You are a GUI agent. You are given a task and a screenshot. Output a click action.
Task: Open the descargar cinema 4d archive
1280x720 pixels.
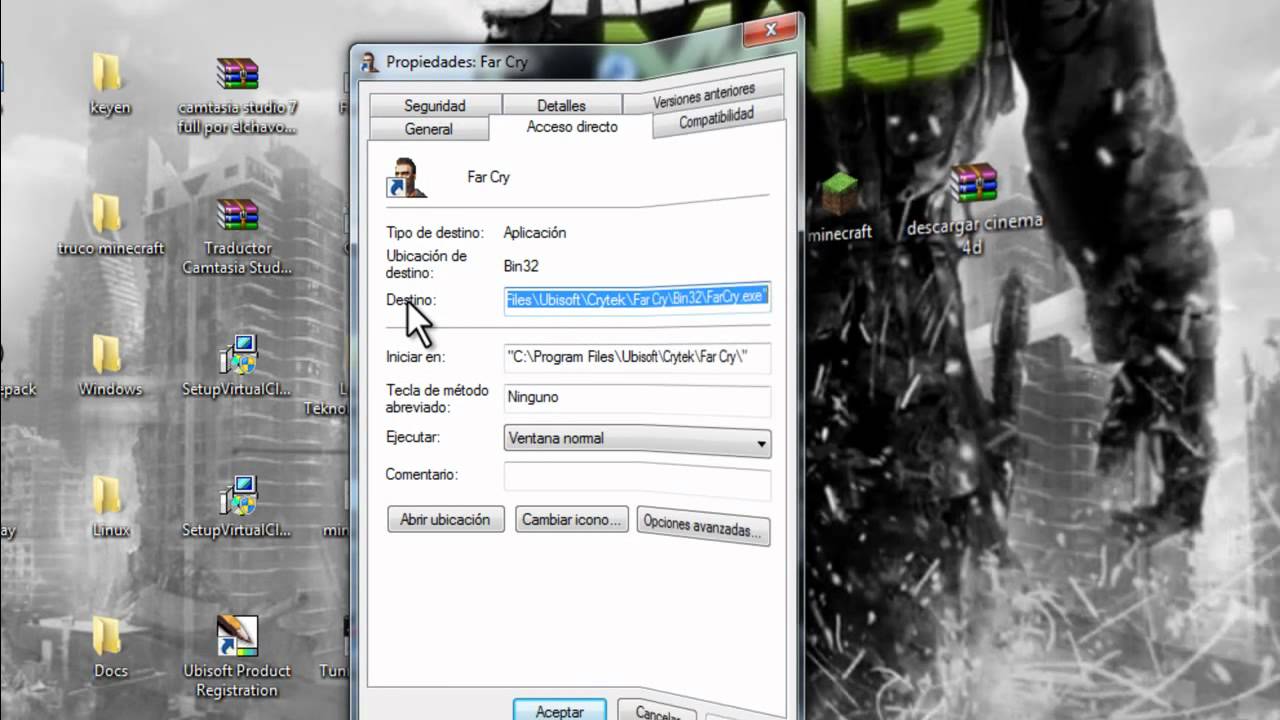[973, 183]
